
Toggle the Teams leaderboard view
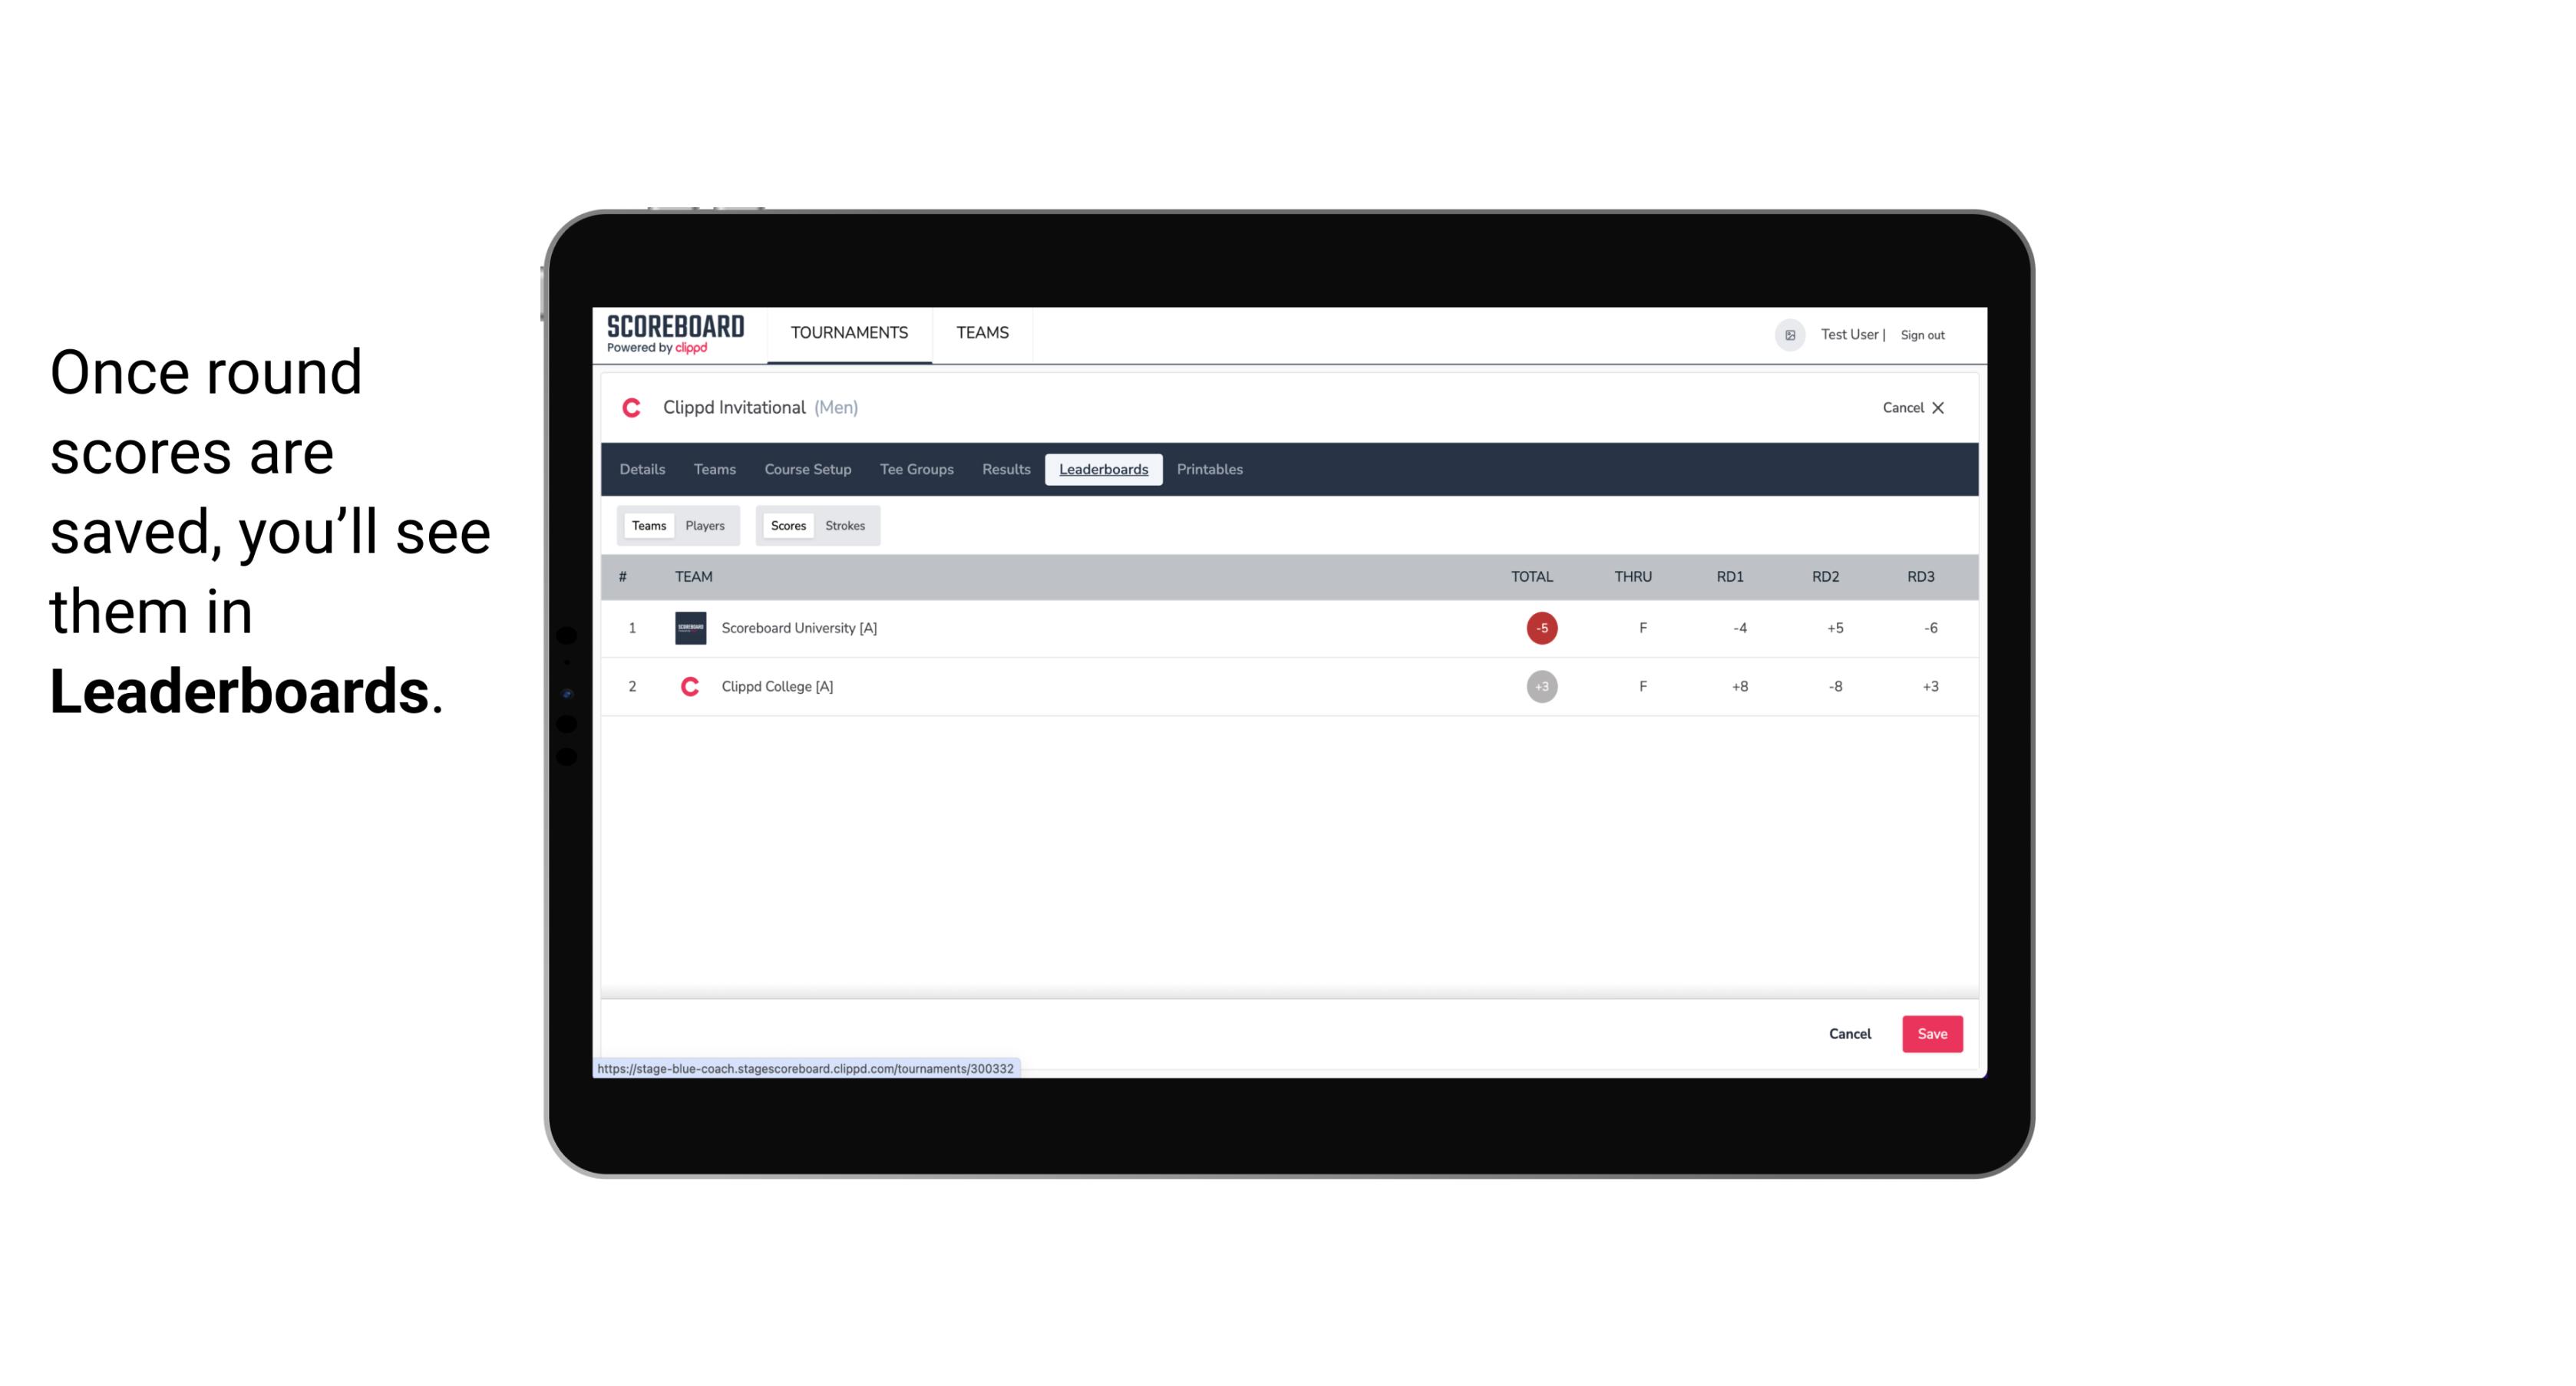(x=646, y=526)
